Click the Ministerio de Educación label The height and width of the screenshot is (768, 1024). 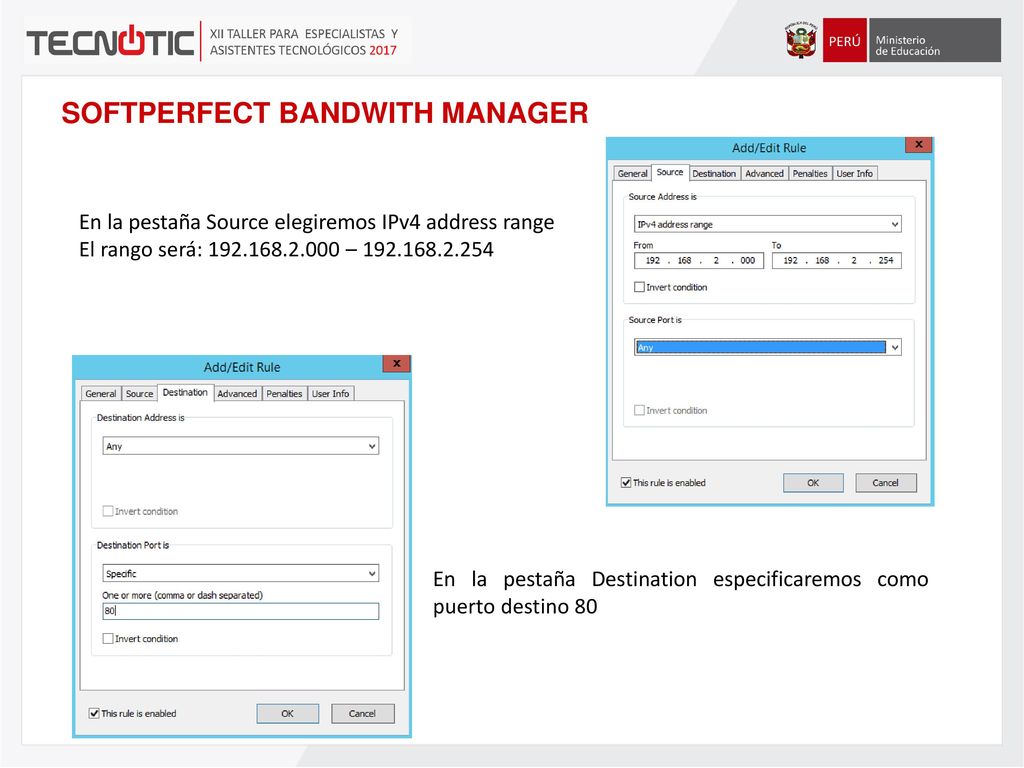point(908,45)
